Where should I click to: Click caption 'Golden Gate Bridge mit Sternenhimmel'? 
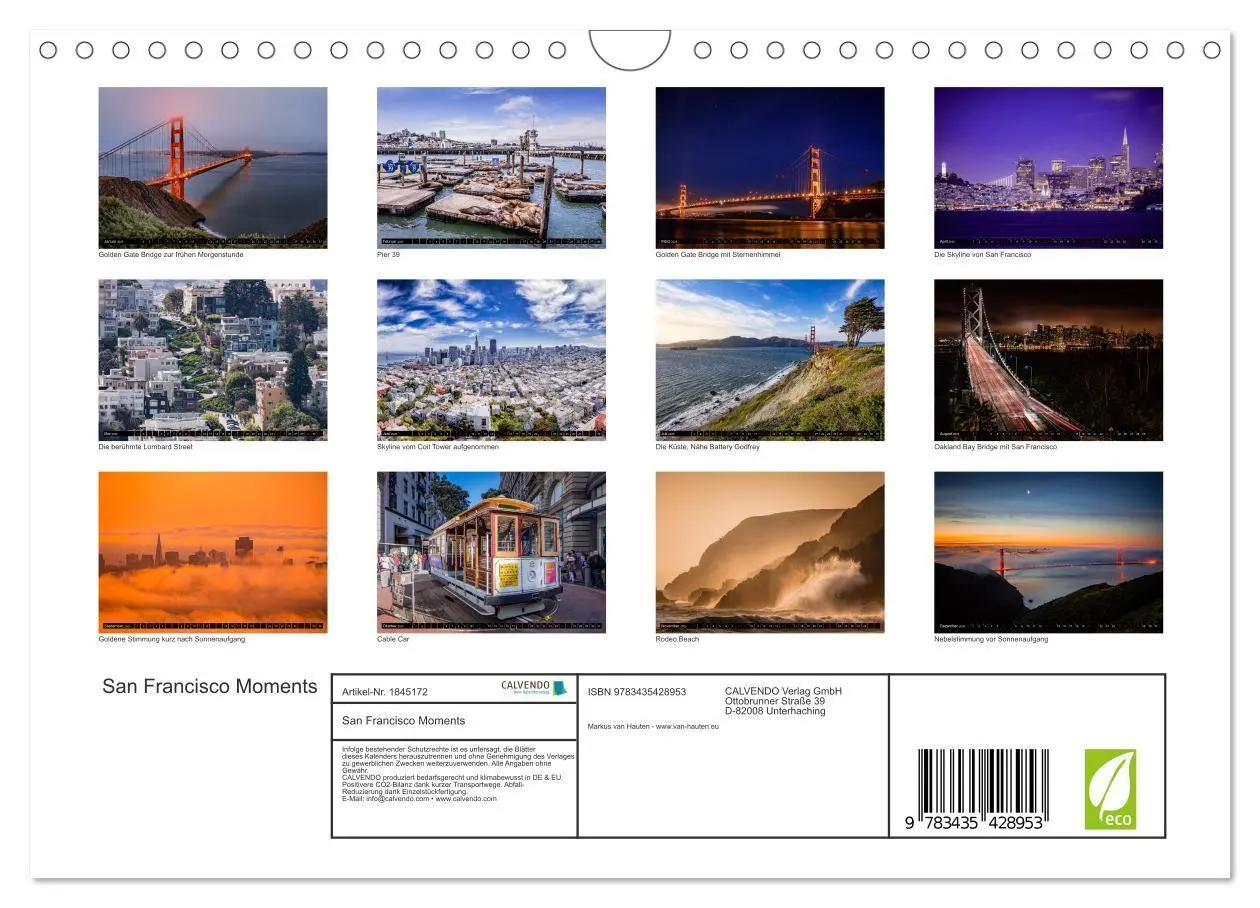[x=718, y=255]
